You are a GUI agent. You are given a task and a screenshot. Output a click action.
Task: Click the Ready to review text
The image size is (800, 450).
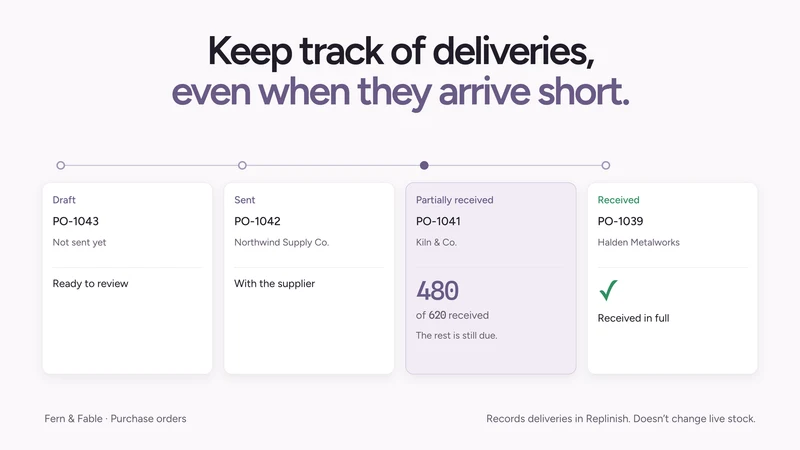(x=90, y=284)
